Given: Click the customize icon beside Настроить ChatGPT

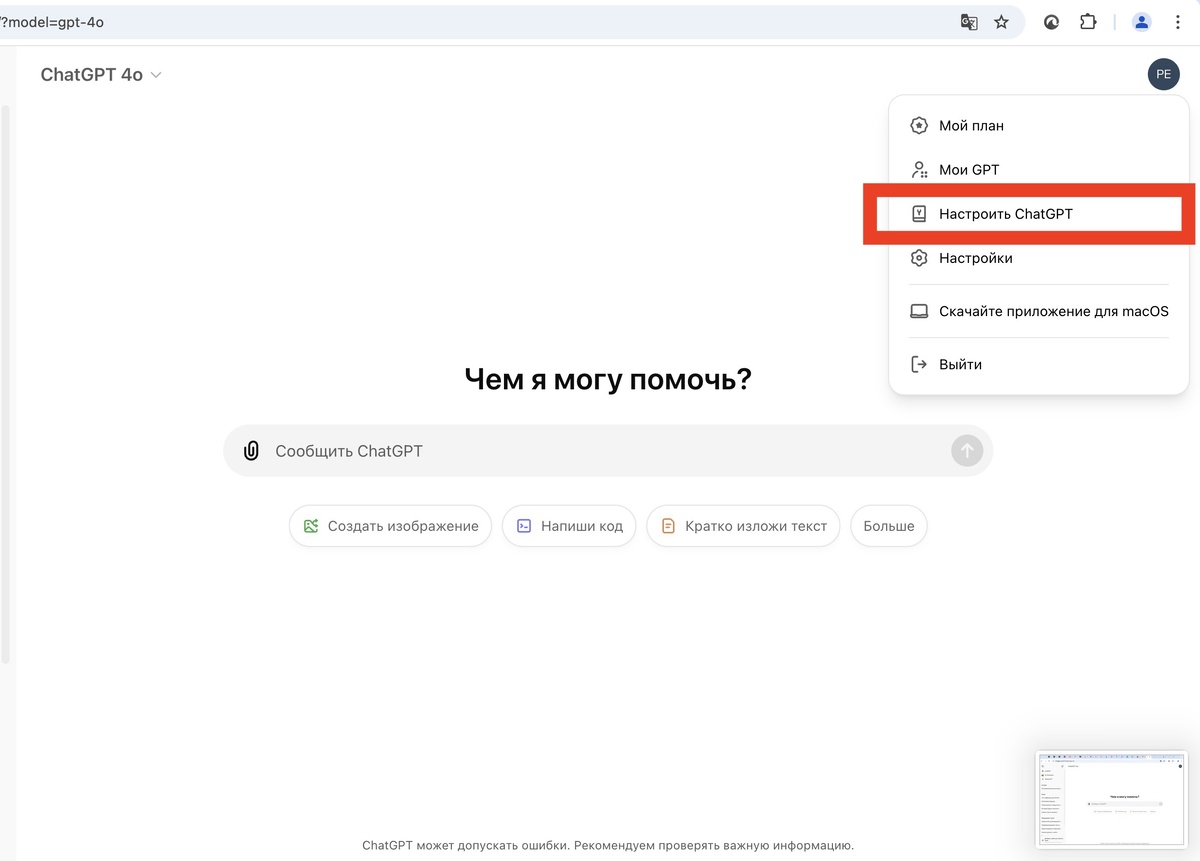Looking at the screenshot, I should tap(919, 214).
